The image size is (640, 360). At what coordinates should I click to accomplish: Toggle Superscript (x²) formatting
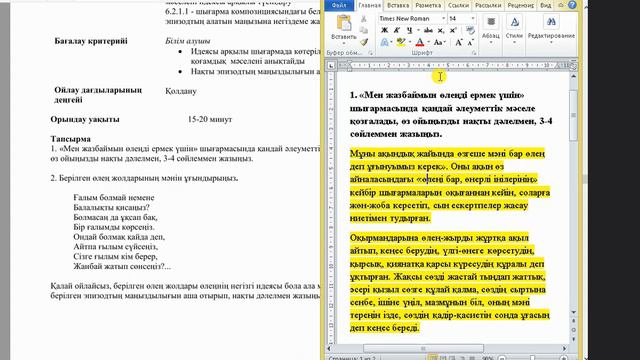(453, 30)
